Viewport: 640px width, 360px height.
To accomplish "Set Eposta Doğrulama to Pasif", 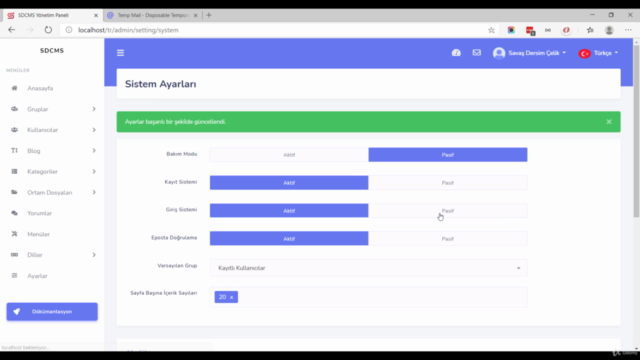I will coord(448,239).
